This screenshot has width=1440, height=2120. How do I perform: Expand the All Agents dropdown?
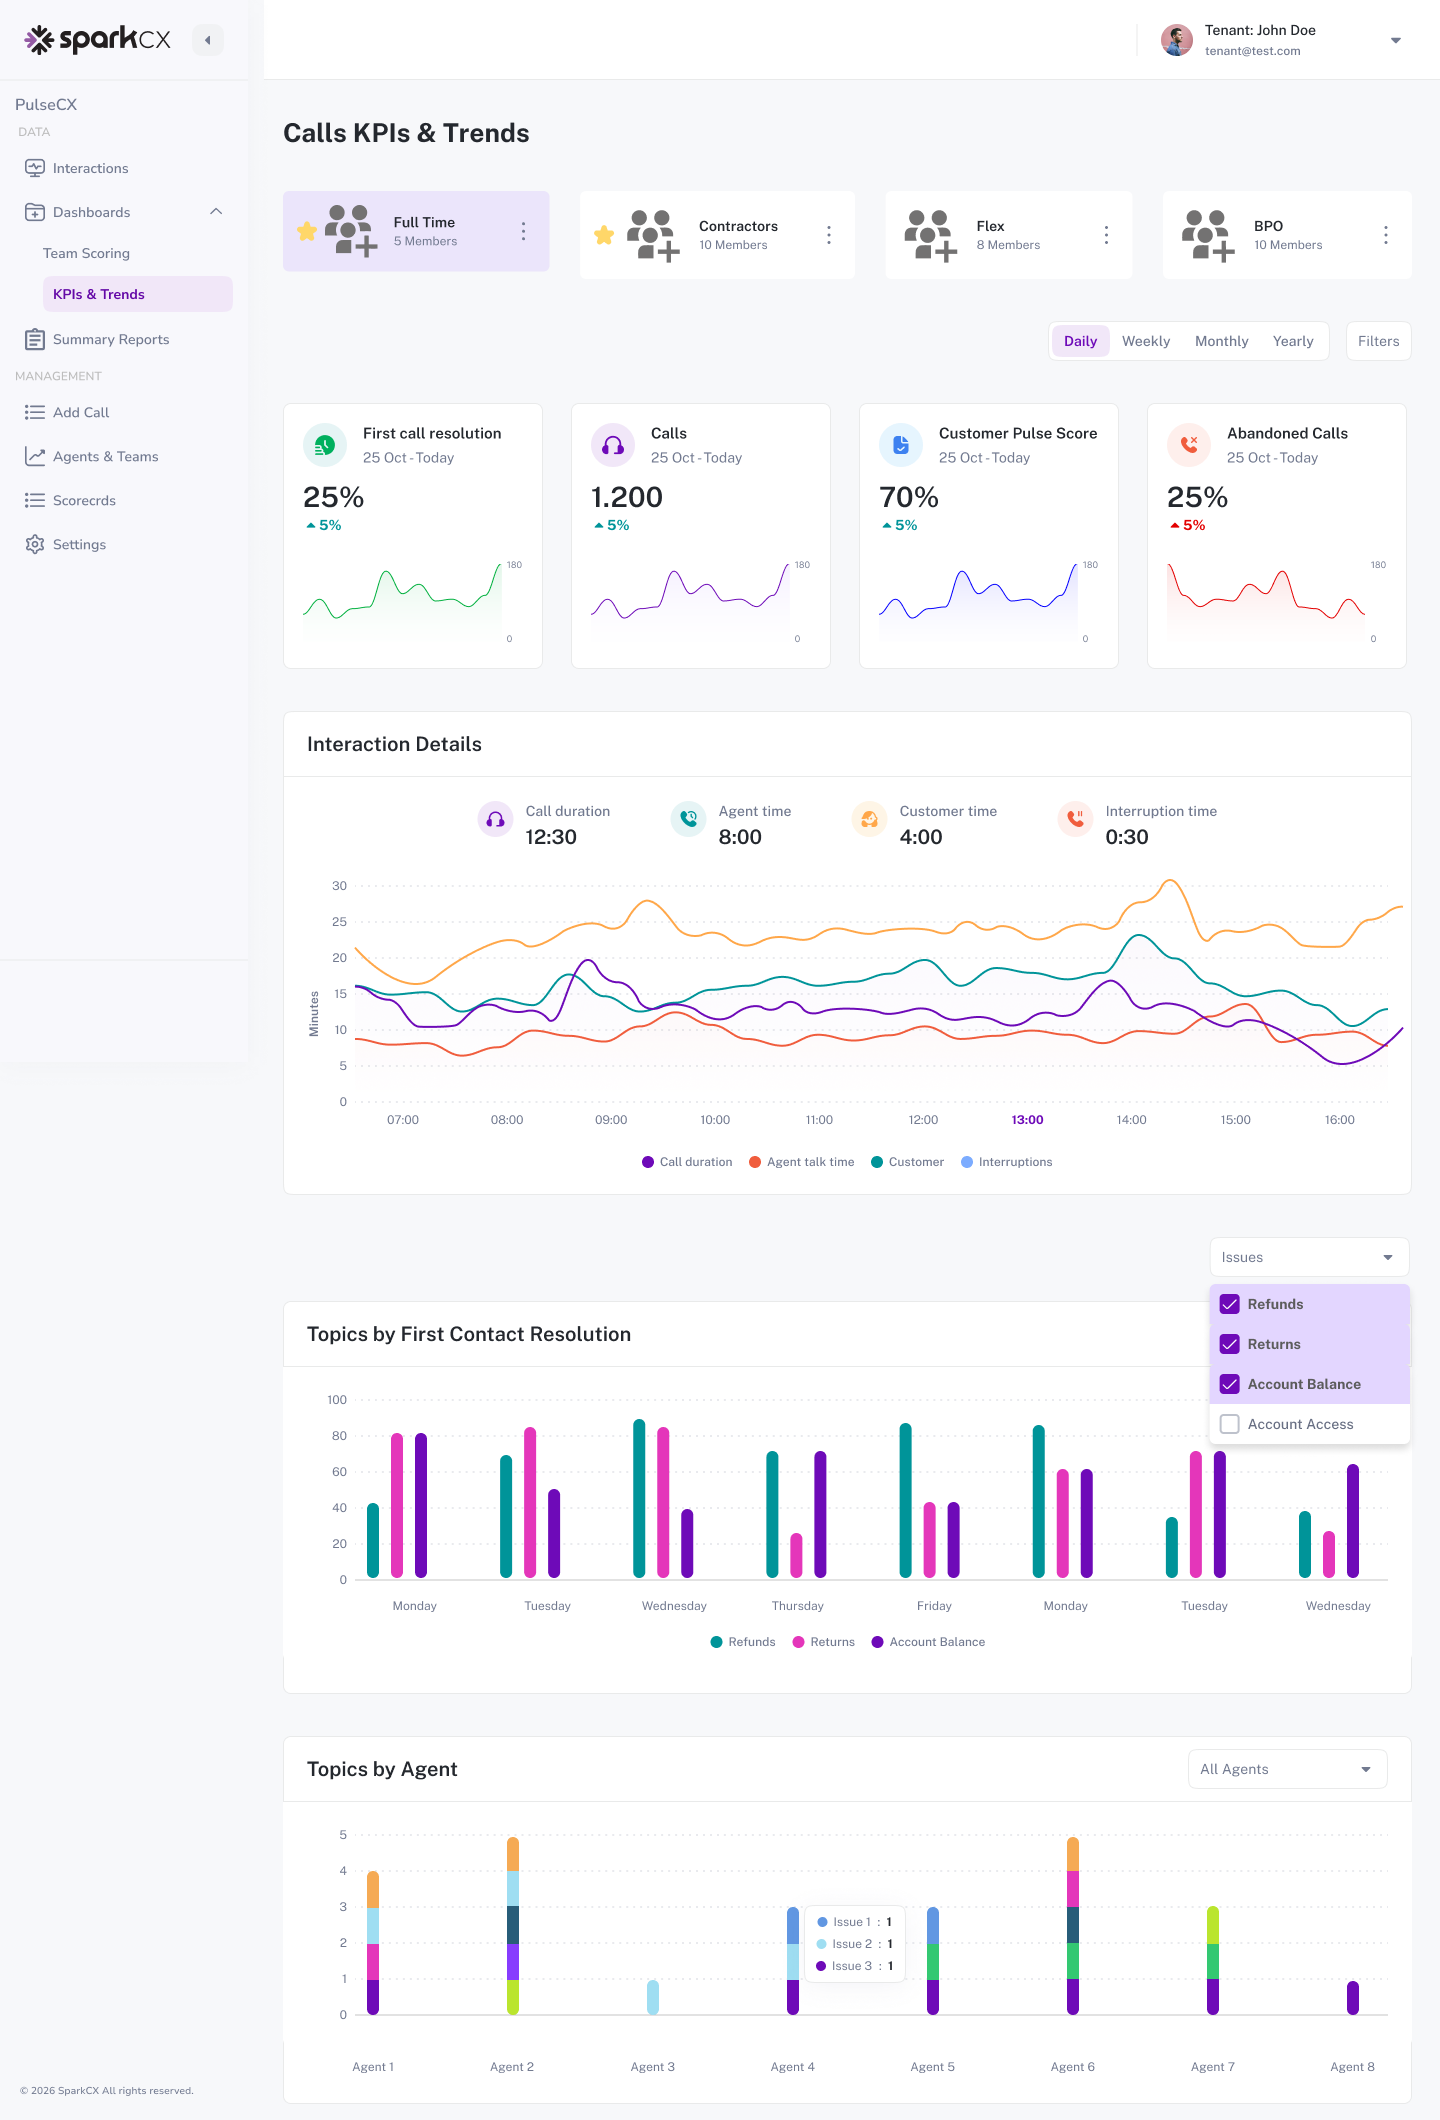(1287, 1769)
